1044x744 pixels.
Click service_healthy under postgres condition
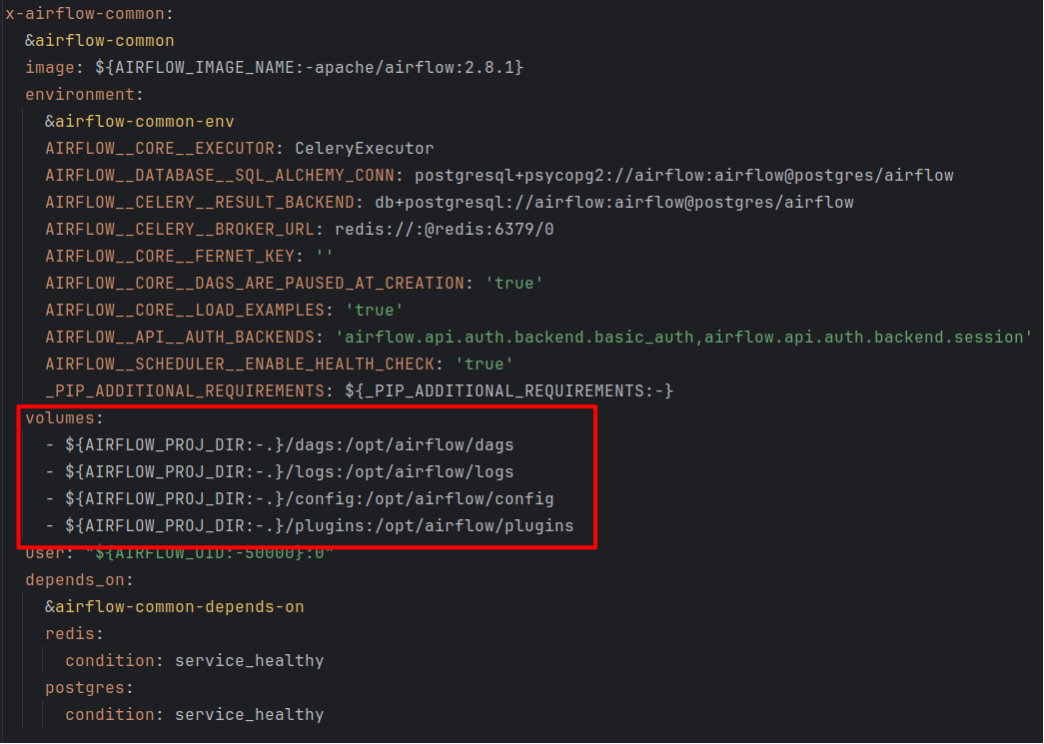click(x=249, y=715)
